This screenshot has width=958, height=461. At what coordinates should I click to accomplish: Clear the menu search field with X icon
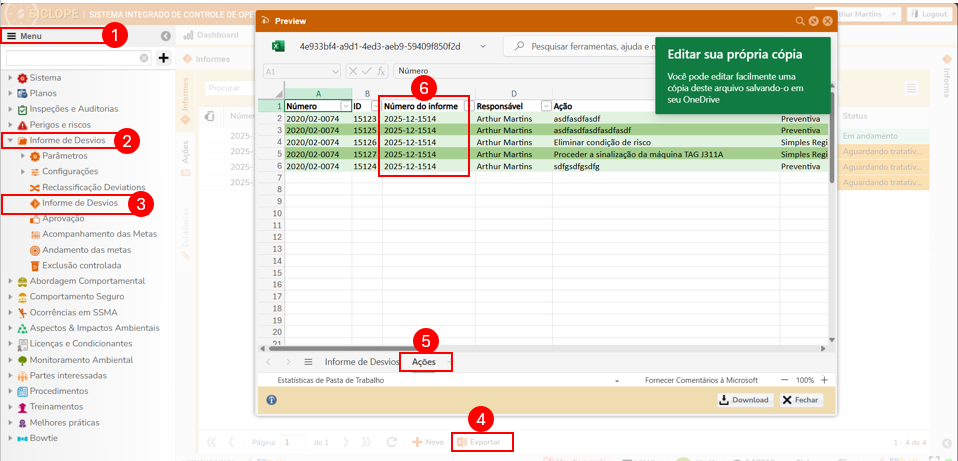[x=144, y=58]
